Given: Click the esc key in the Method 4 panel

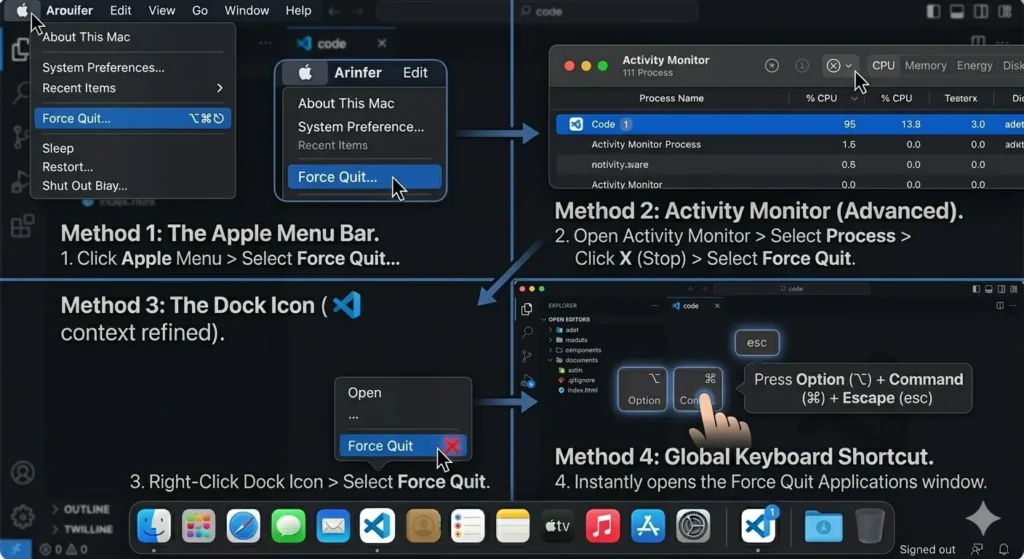Looking at the screenshot, I should [757, 342].
